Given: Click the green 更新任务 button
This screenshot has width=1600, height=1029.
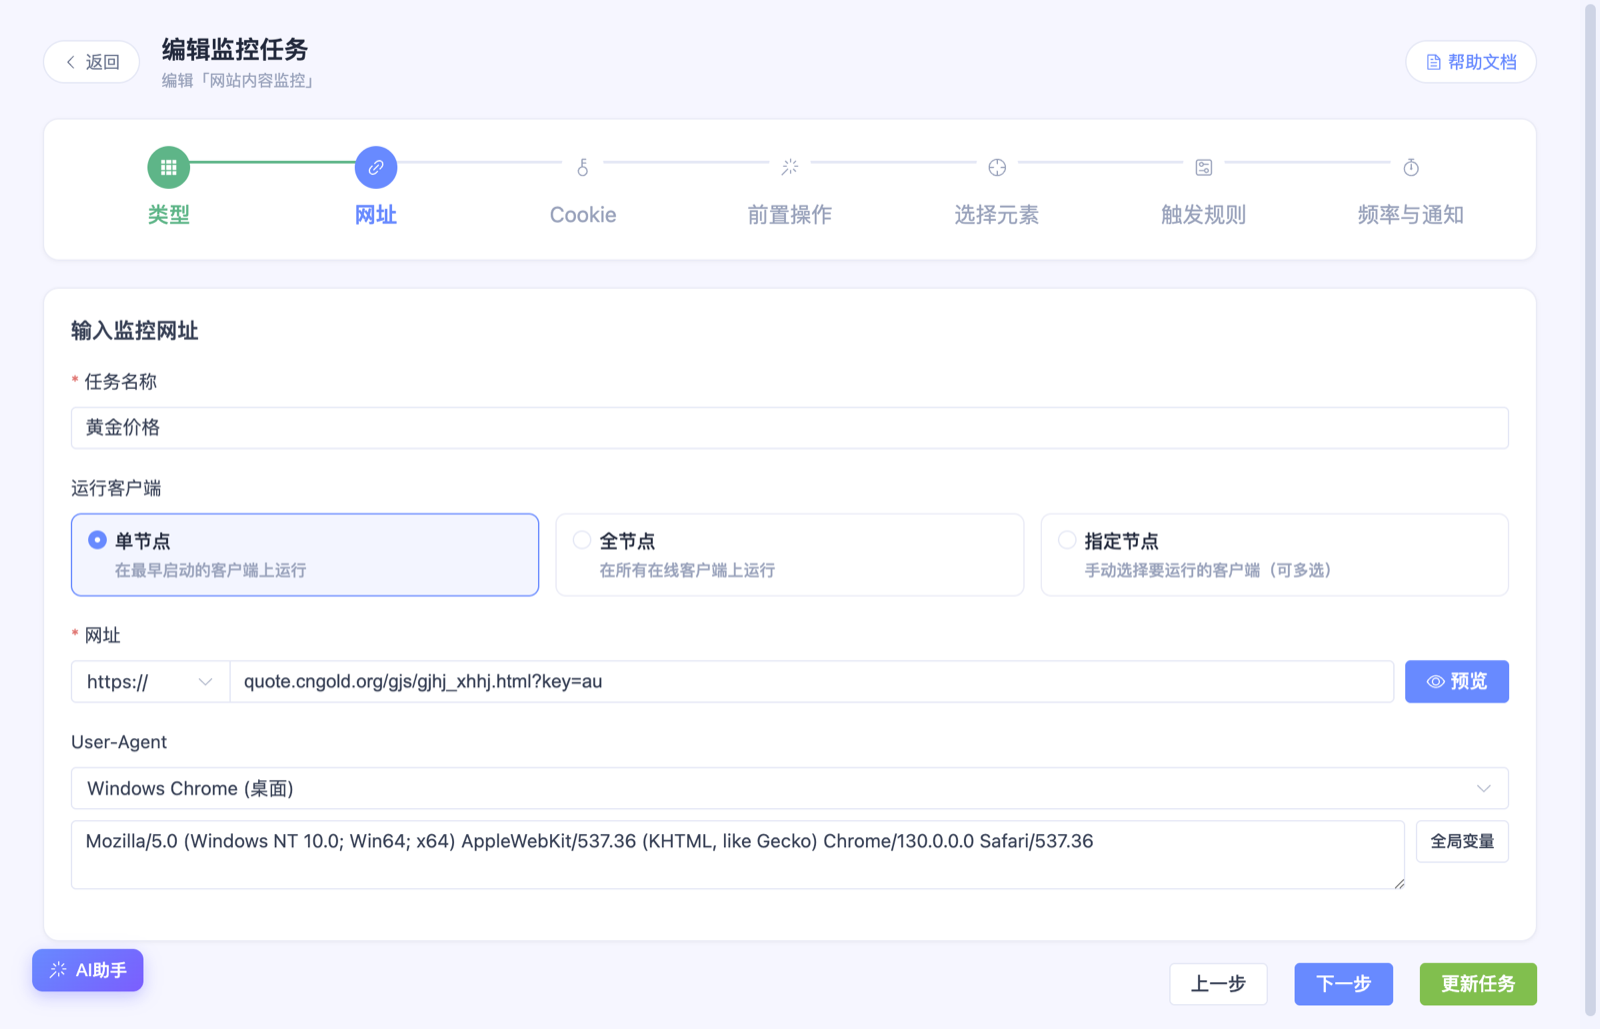Looking at the screenshot, I should tap(1478, 984).
